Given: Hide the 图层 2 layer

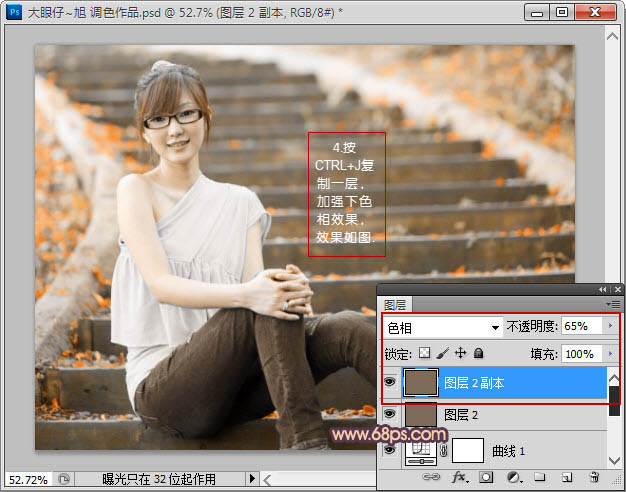Looking at the screenshot, I should click(388, 414).
